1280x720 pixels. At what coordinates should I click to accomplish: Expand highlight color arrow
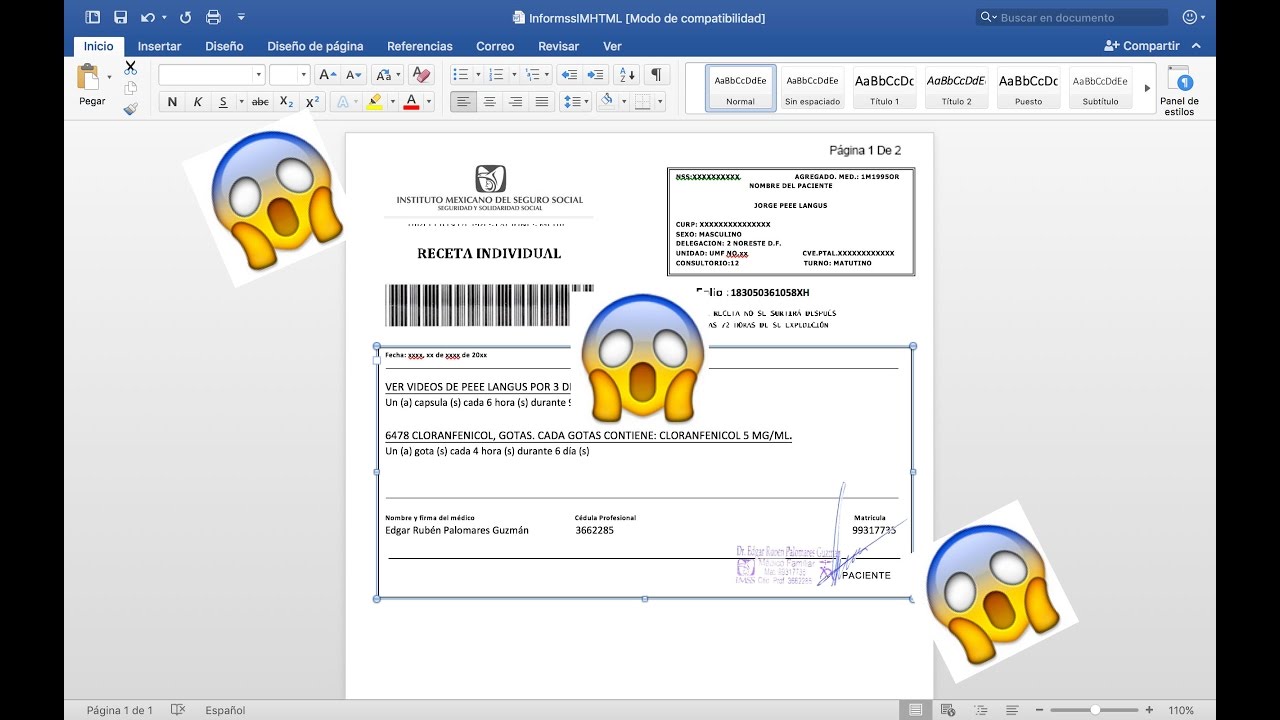click(x=393, y=102)
